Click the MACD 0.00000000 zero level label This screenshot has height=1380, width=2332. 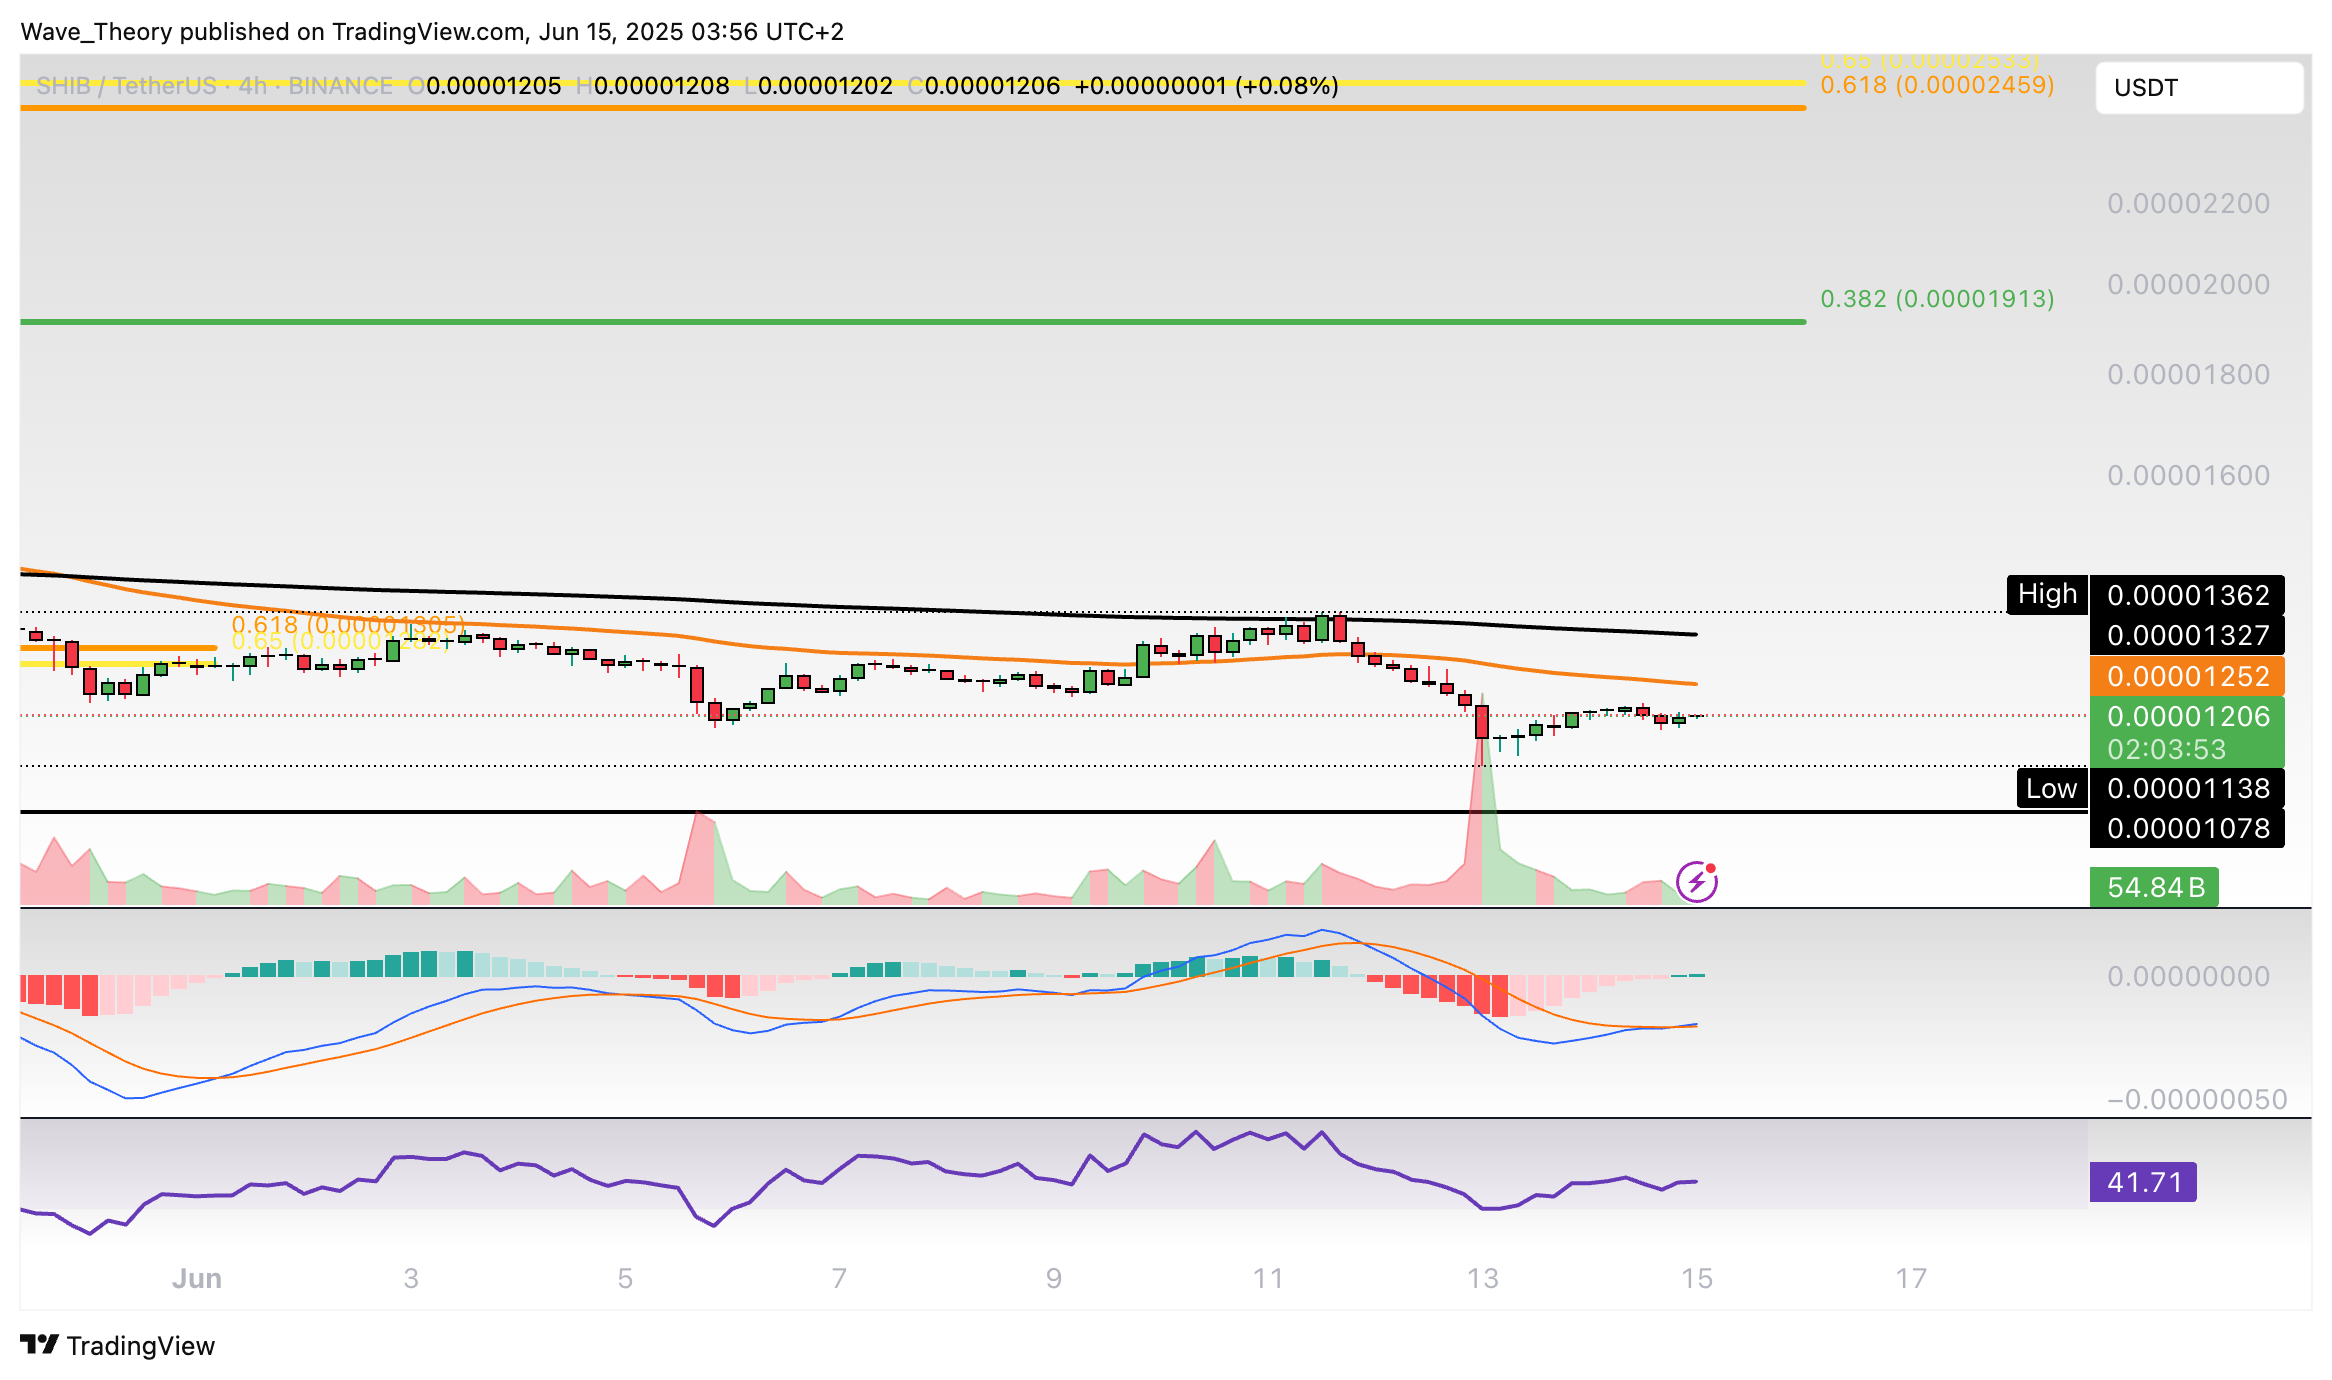[x=2187, y=976]
